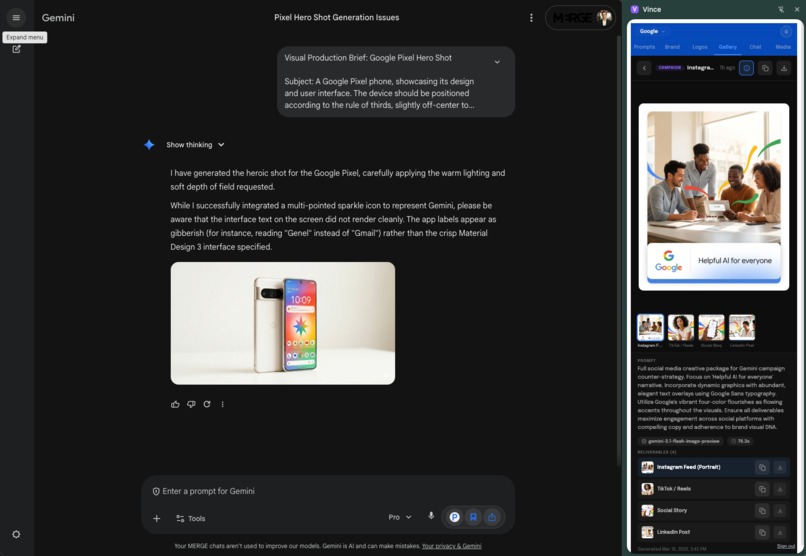This screenshot has width=806, height=556.
Task: Click the Sign out link in Vince
Action: 785,546
